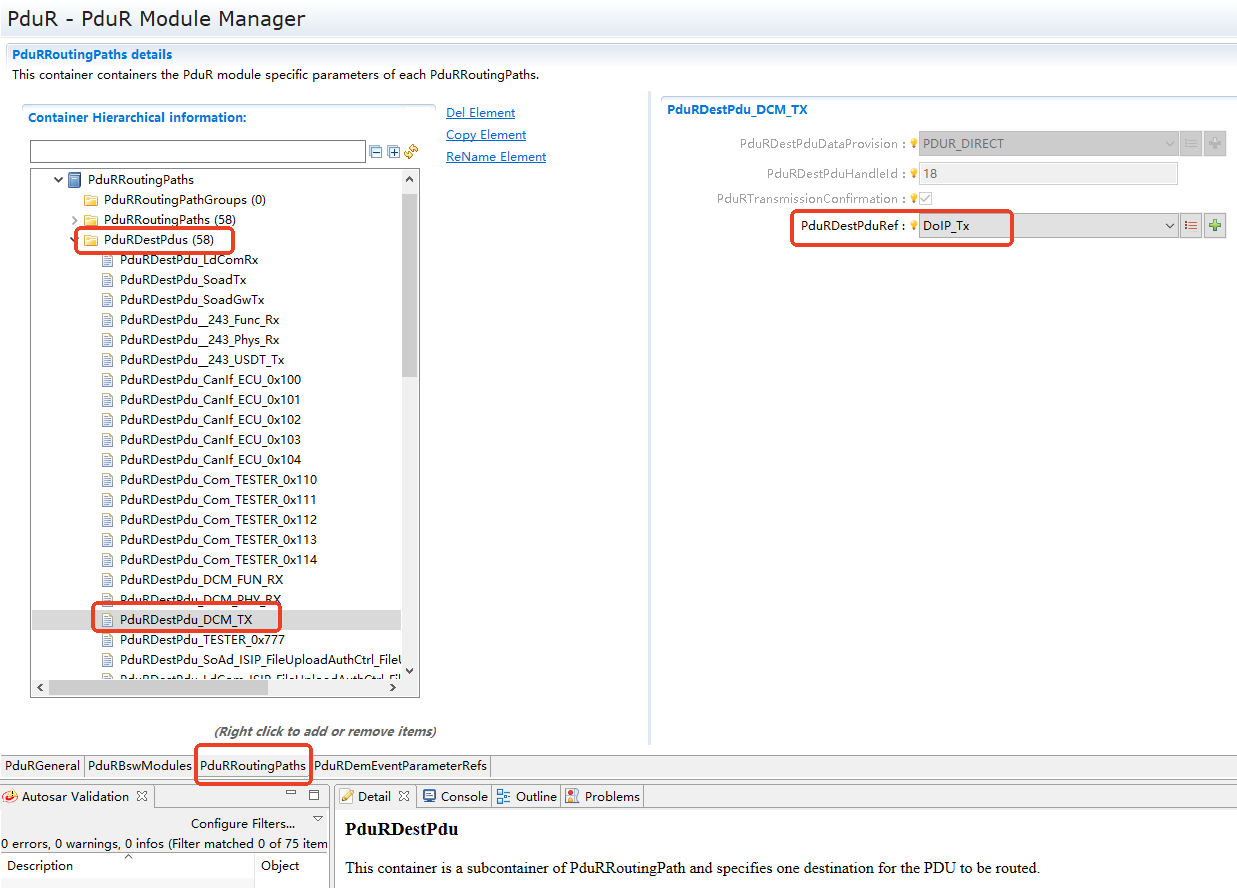Switch to the PduRBswModules tab
The image size is (1237, 888).
click(139, 766)
